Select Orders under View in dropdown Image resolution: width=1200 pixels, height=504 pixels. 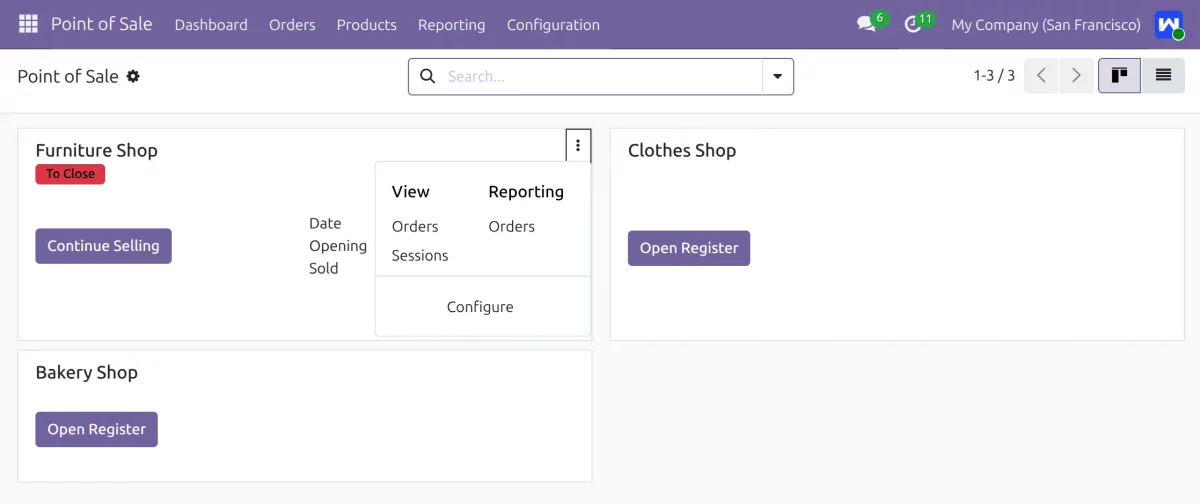[x=415, y=226]
